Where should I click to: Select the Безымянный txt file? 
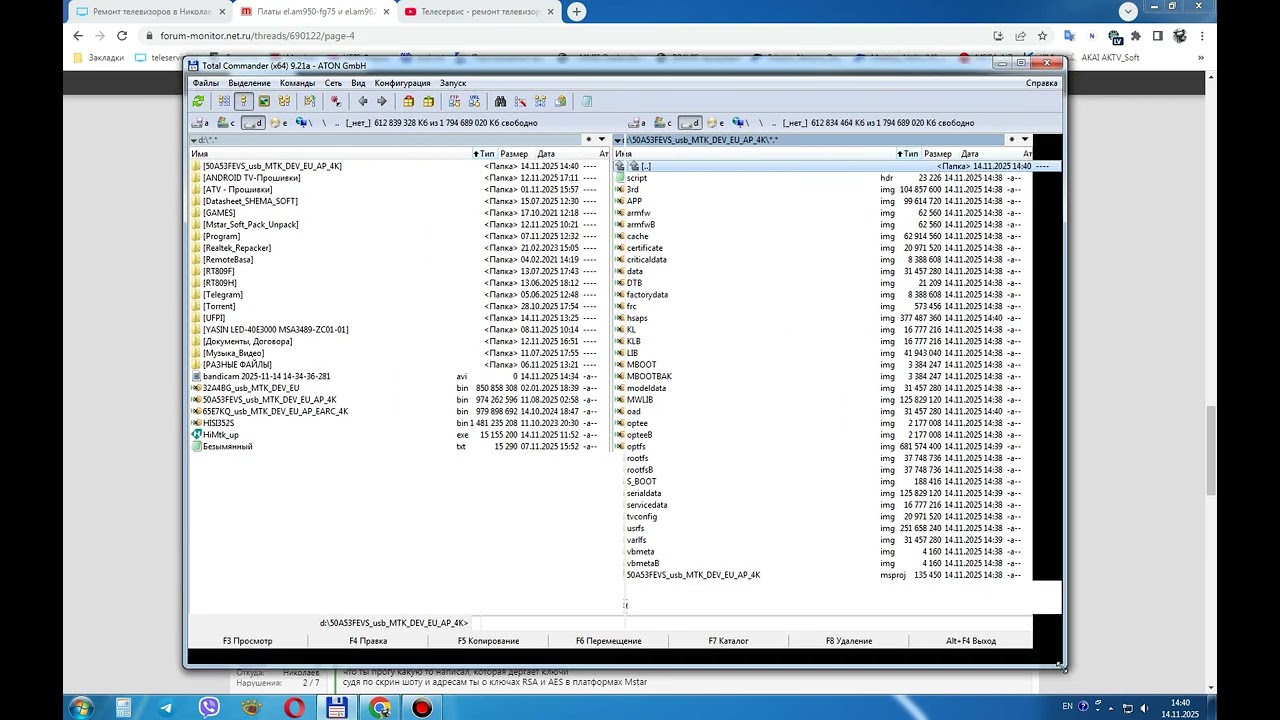pyautogui.click(x=227, y=447)
